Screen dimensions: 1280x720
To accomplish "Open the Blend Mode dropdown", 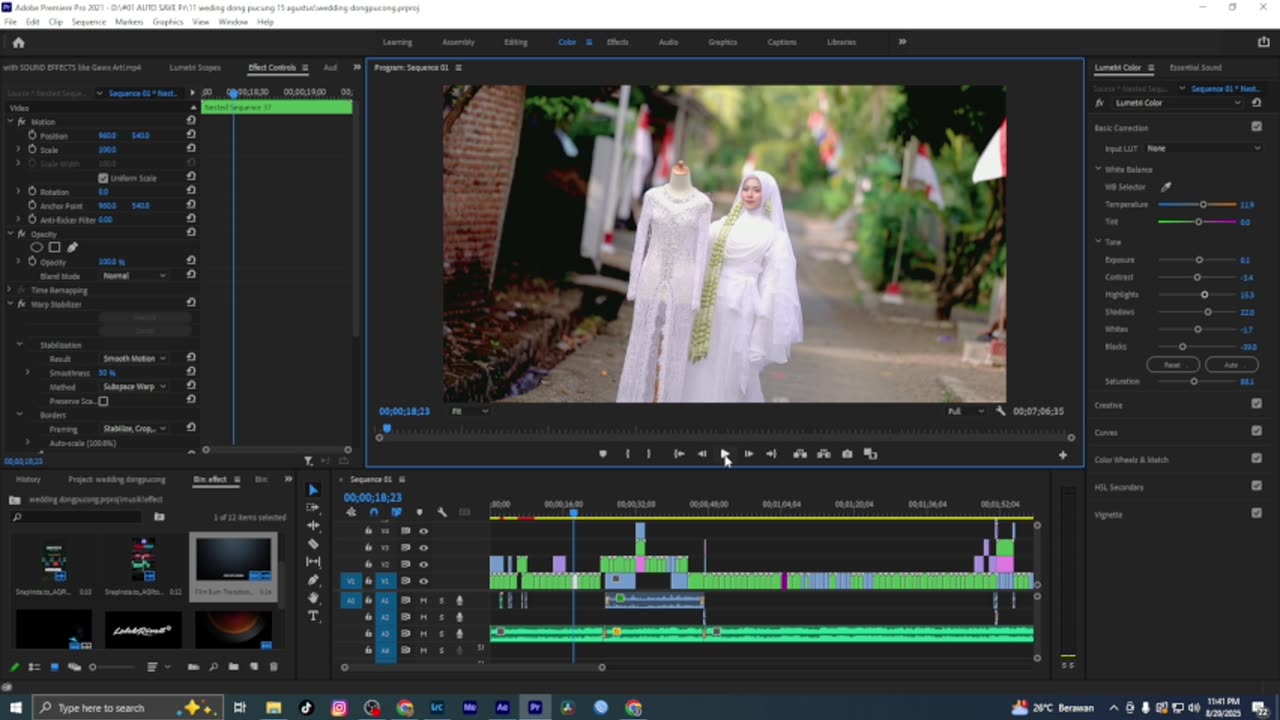I will pyautogui.click(x=134, y=275).
